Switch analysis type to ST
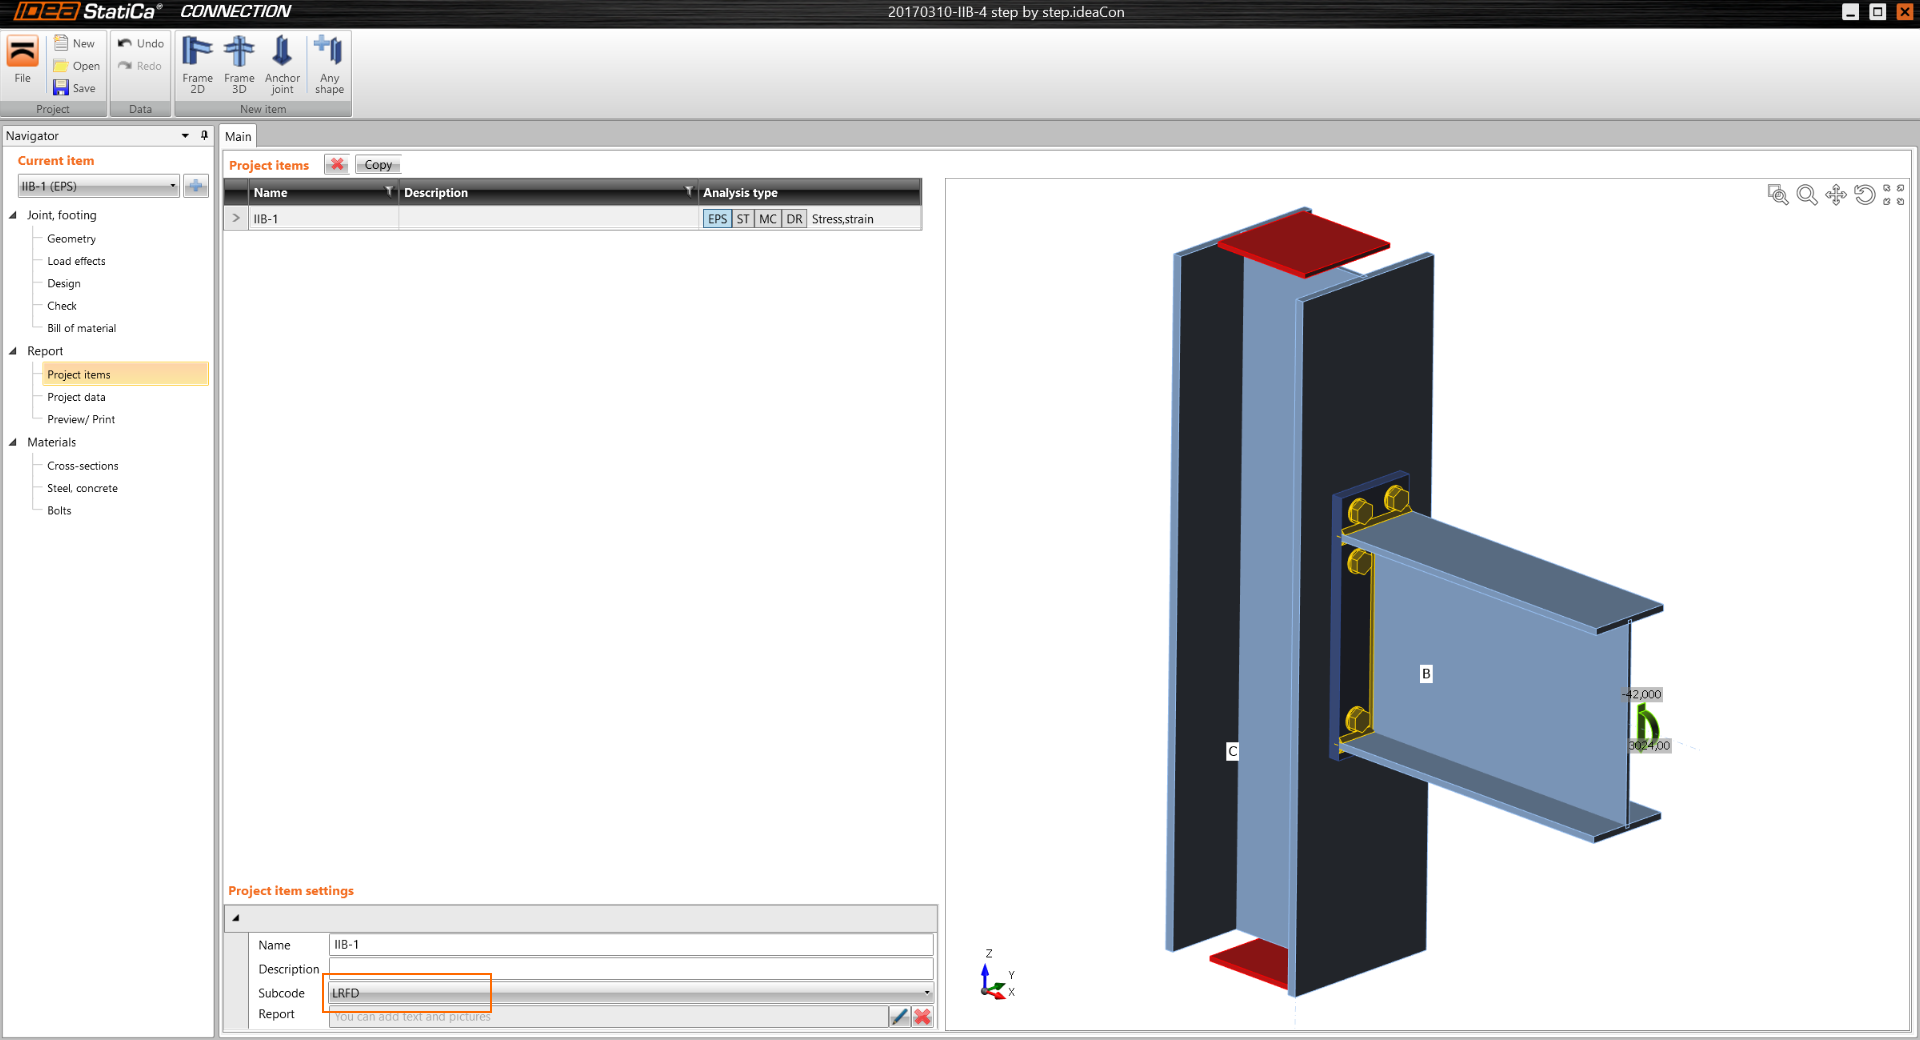The image size is (1920, 1040). 743,219
